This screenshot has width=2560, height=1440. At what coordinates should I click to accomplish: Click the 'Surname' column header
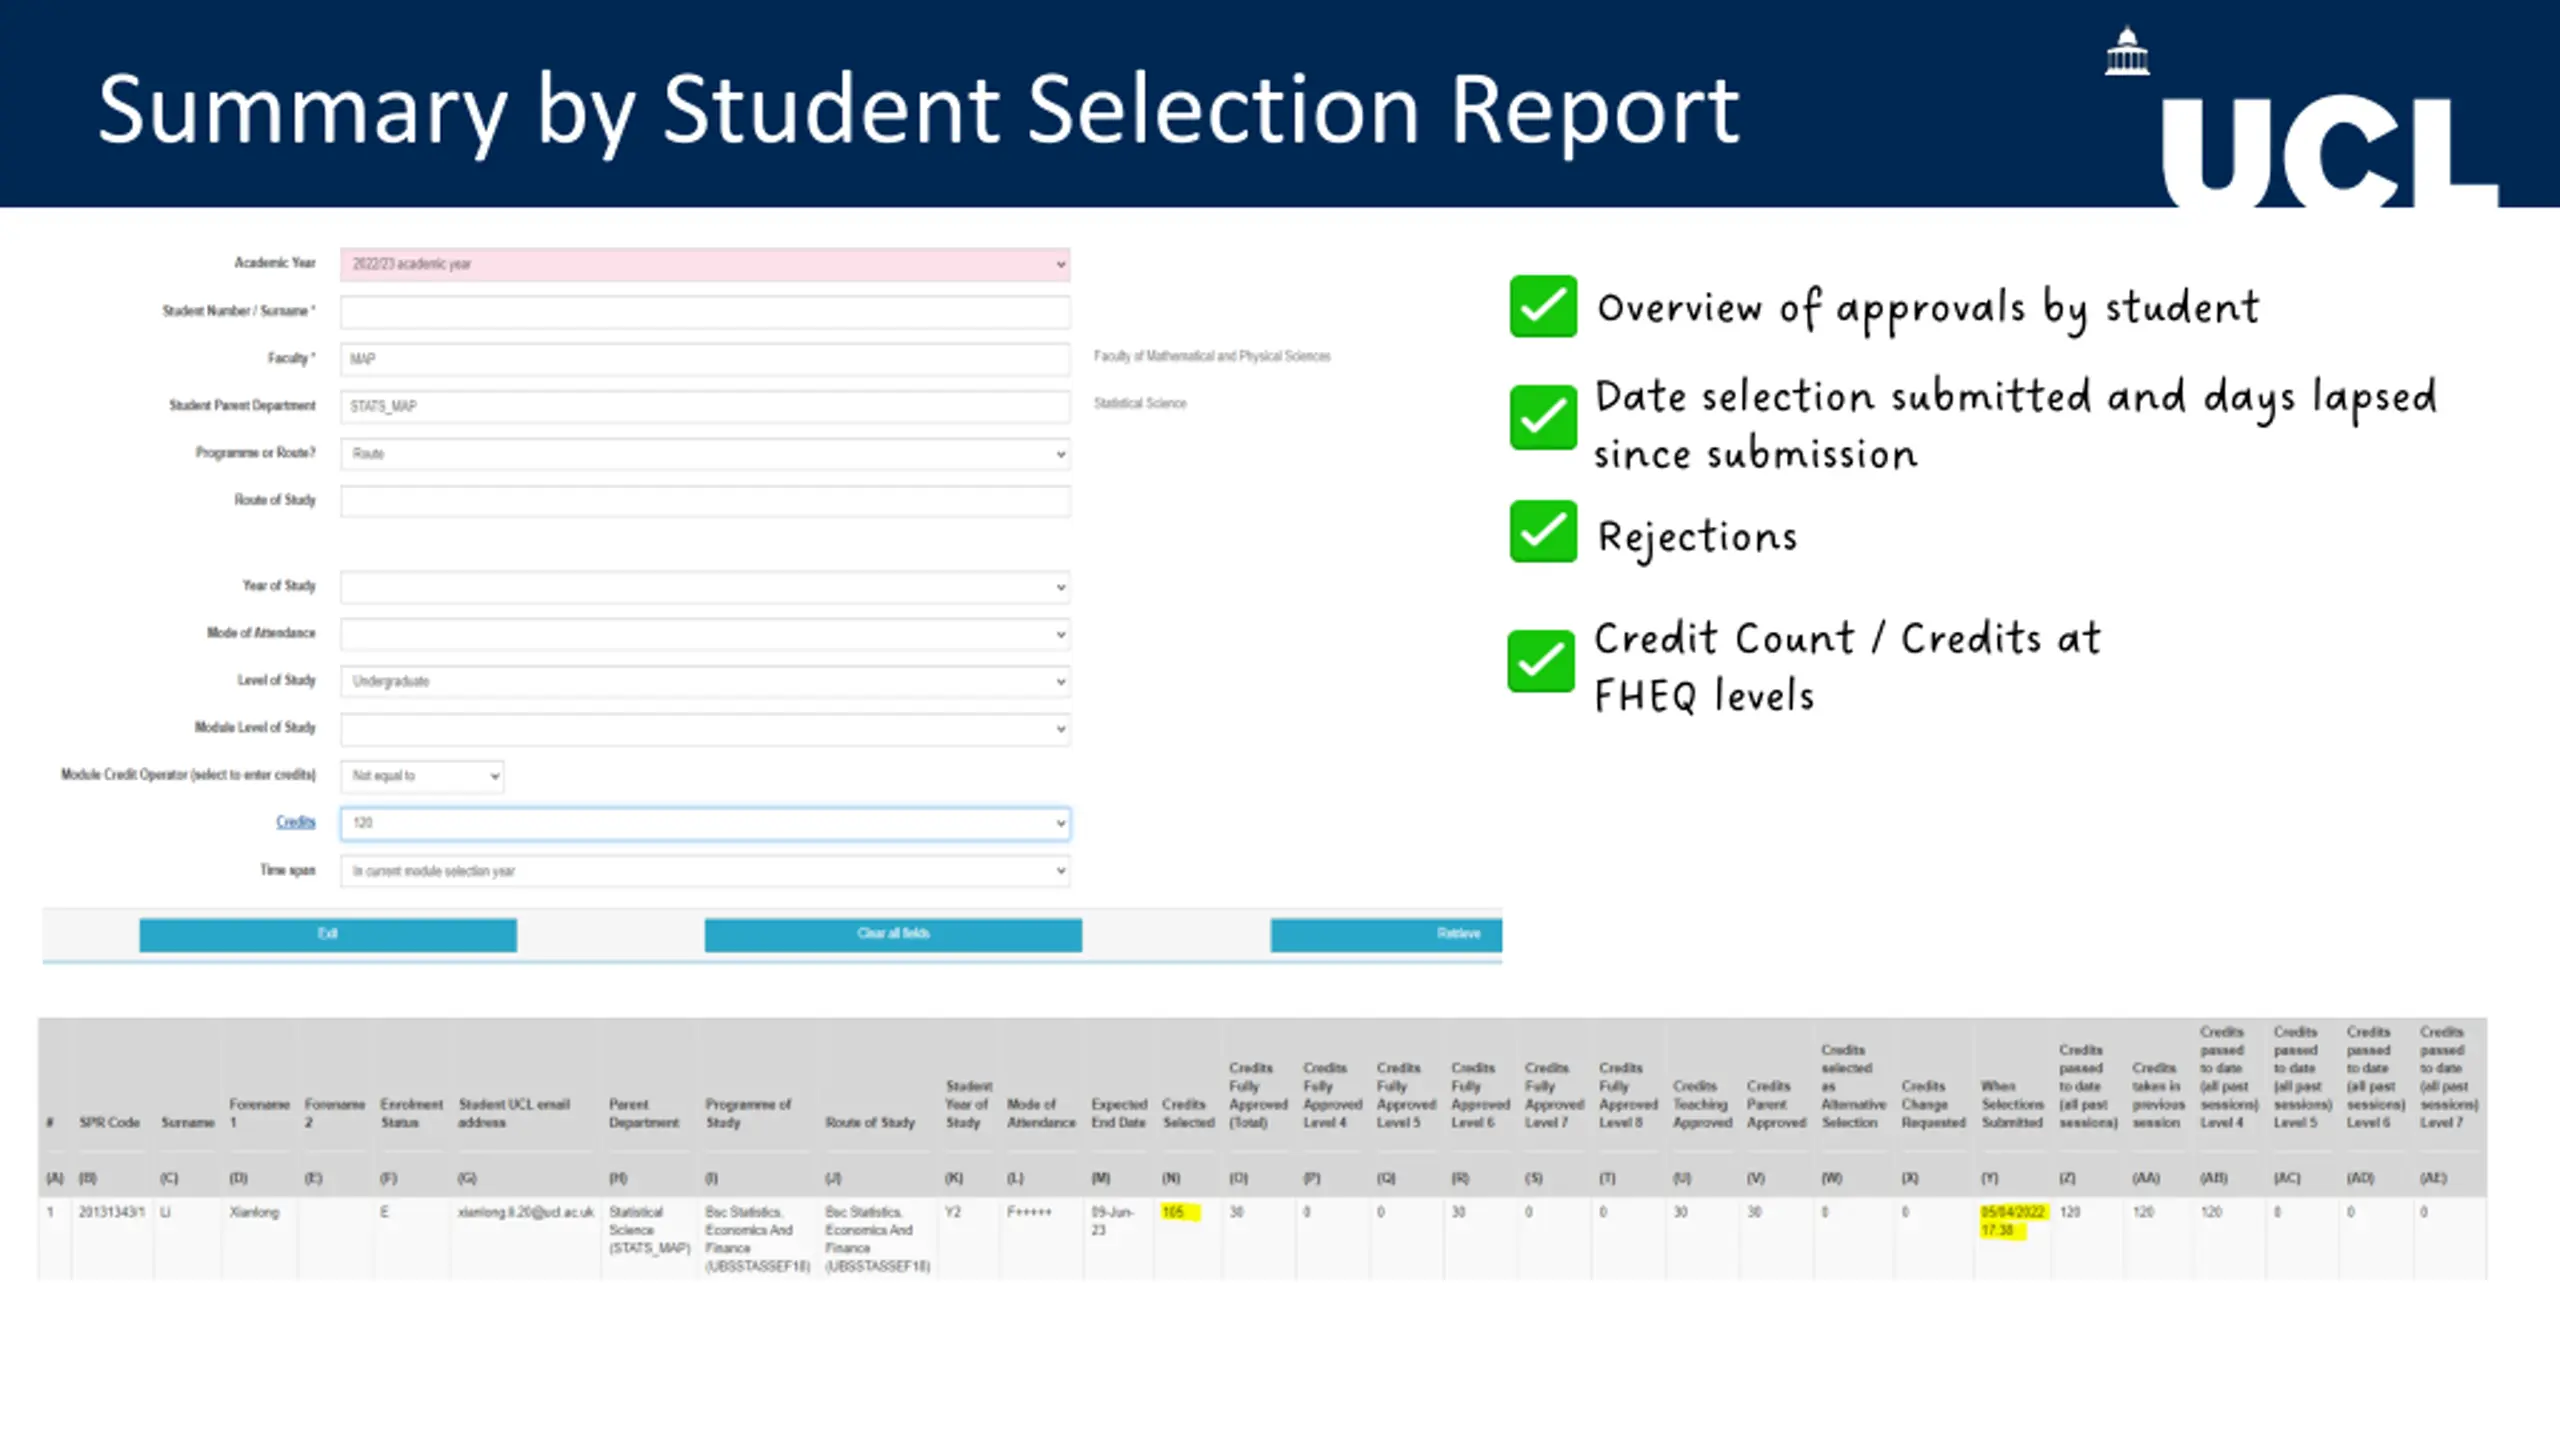point(187,1123)
